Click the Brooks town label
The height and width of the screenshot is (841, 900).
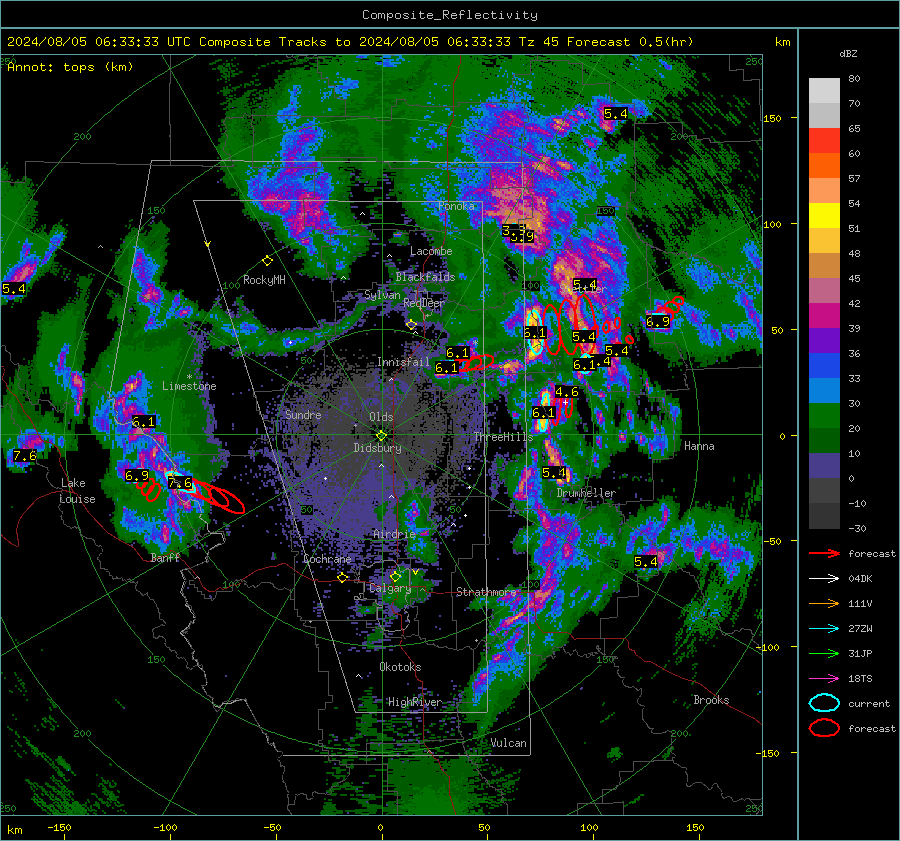711,700
